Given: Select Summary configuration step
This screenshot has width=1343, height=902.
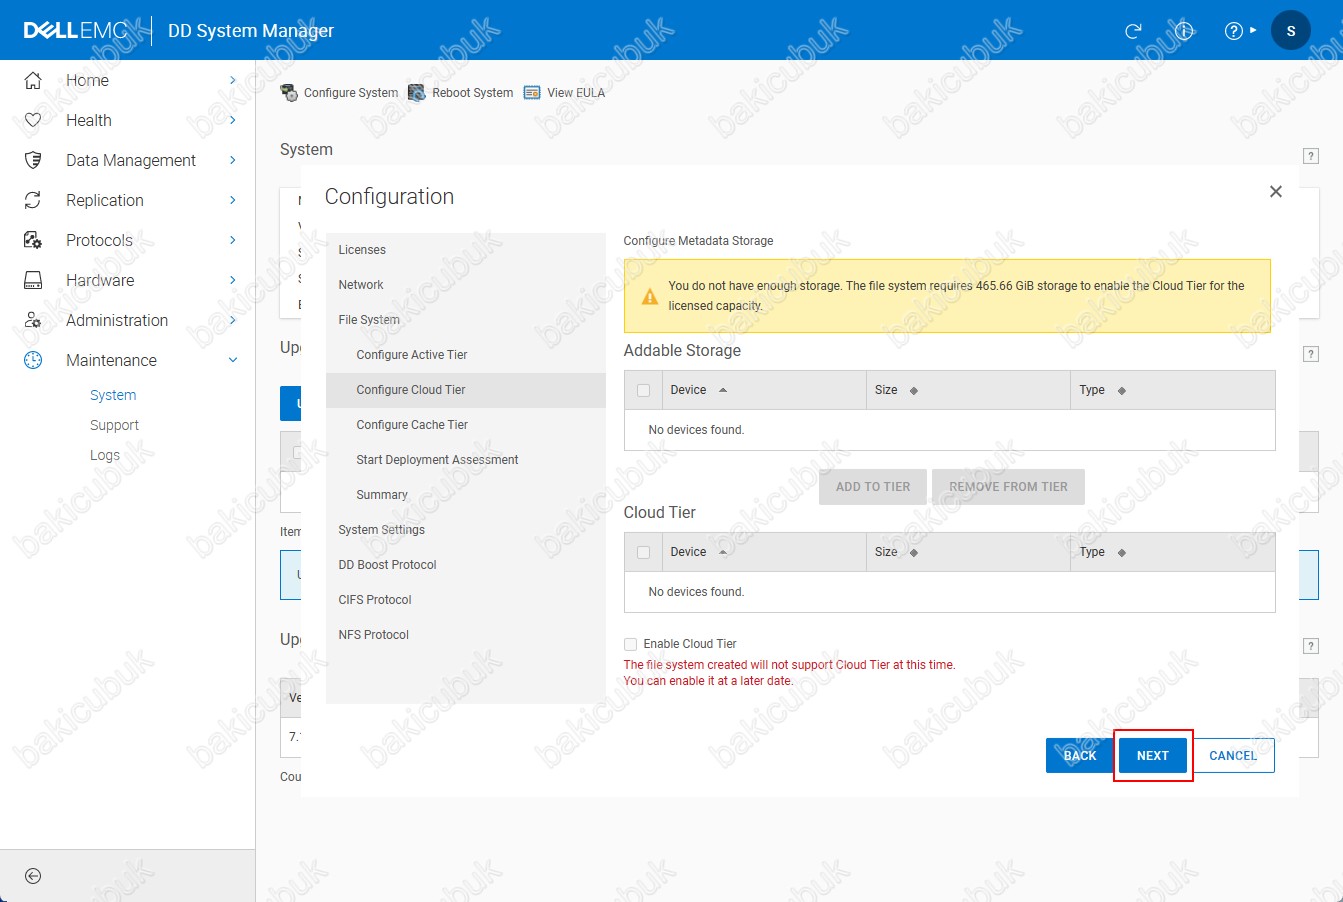Looking at the screenshot, I should pyautogui.click(x=466, y=495).
